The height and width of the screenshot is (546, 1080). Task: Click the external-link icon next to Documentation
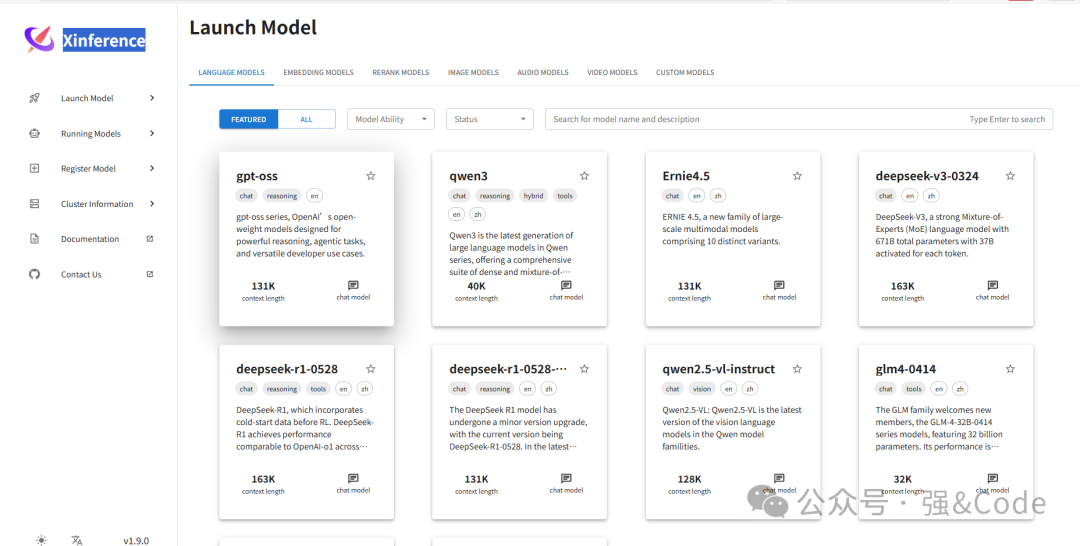(150, 238)
